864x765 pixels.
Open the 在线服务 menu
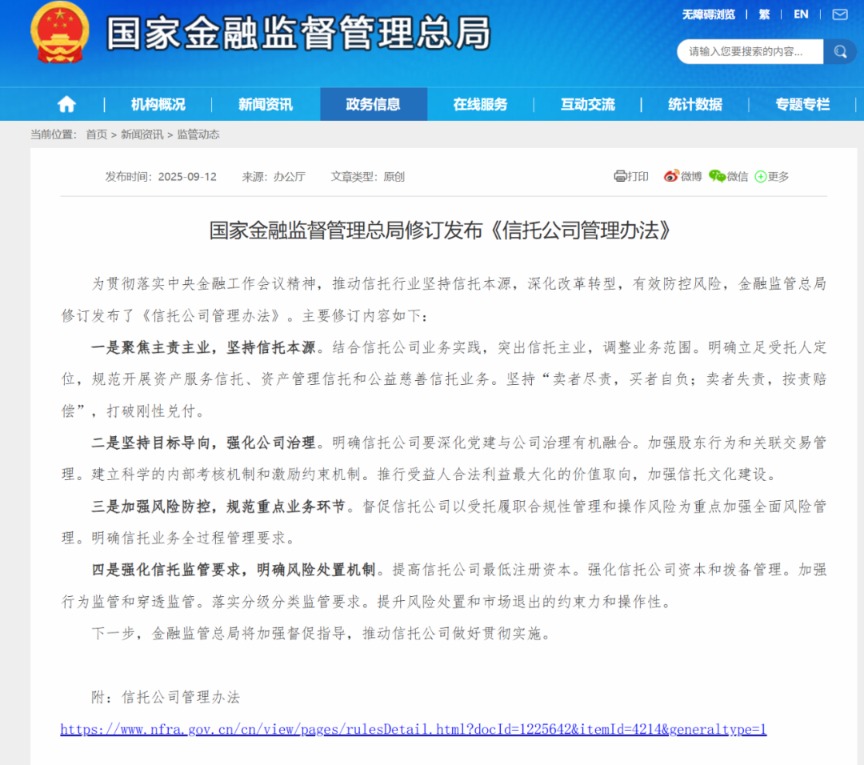point(480,104)
